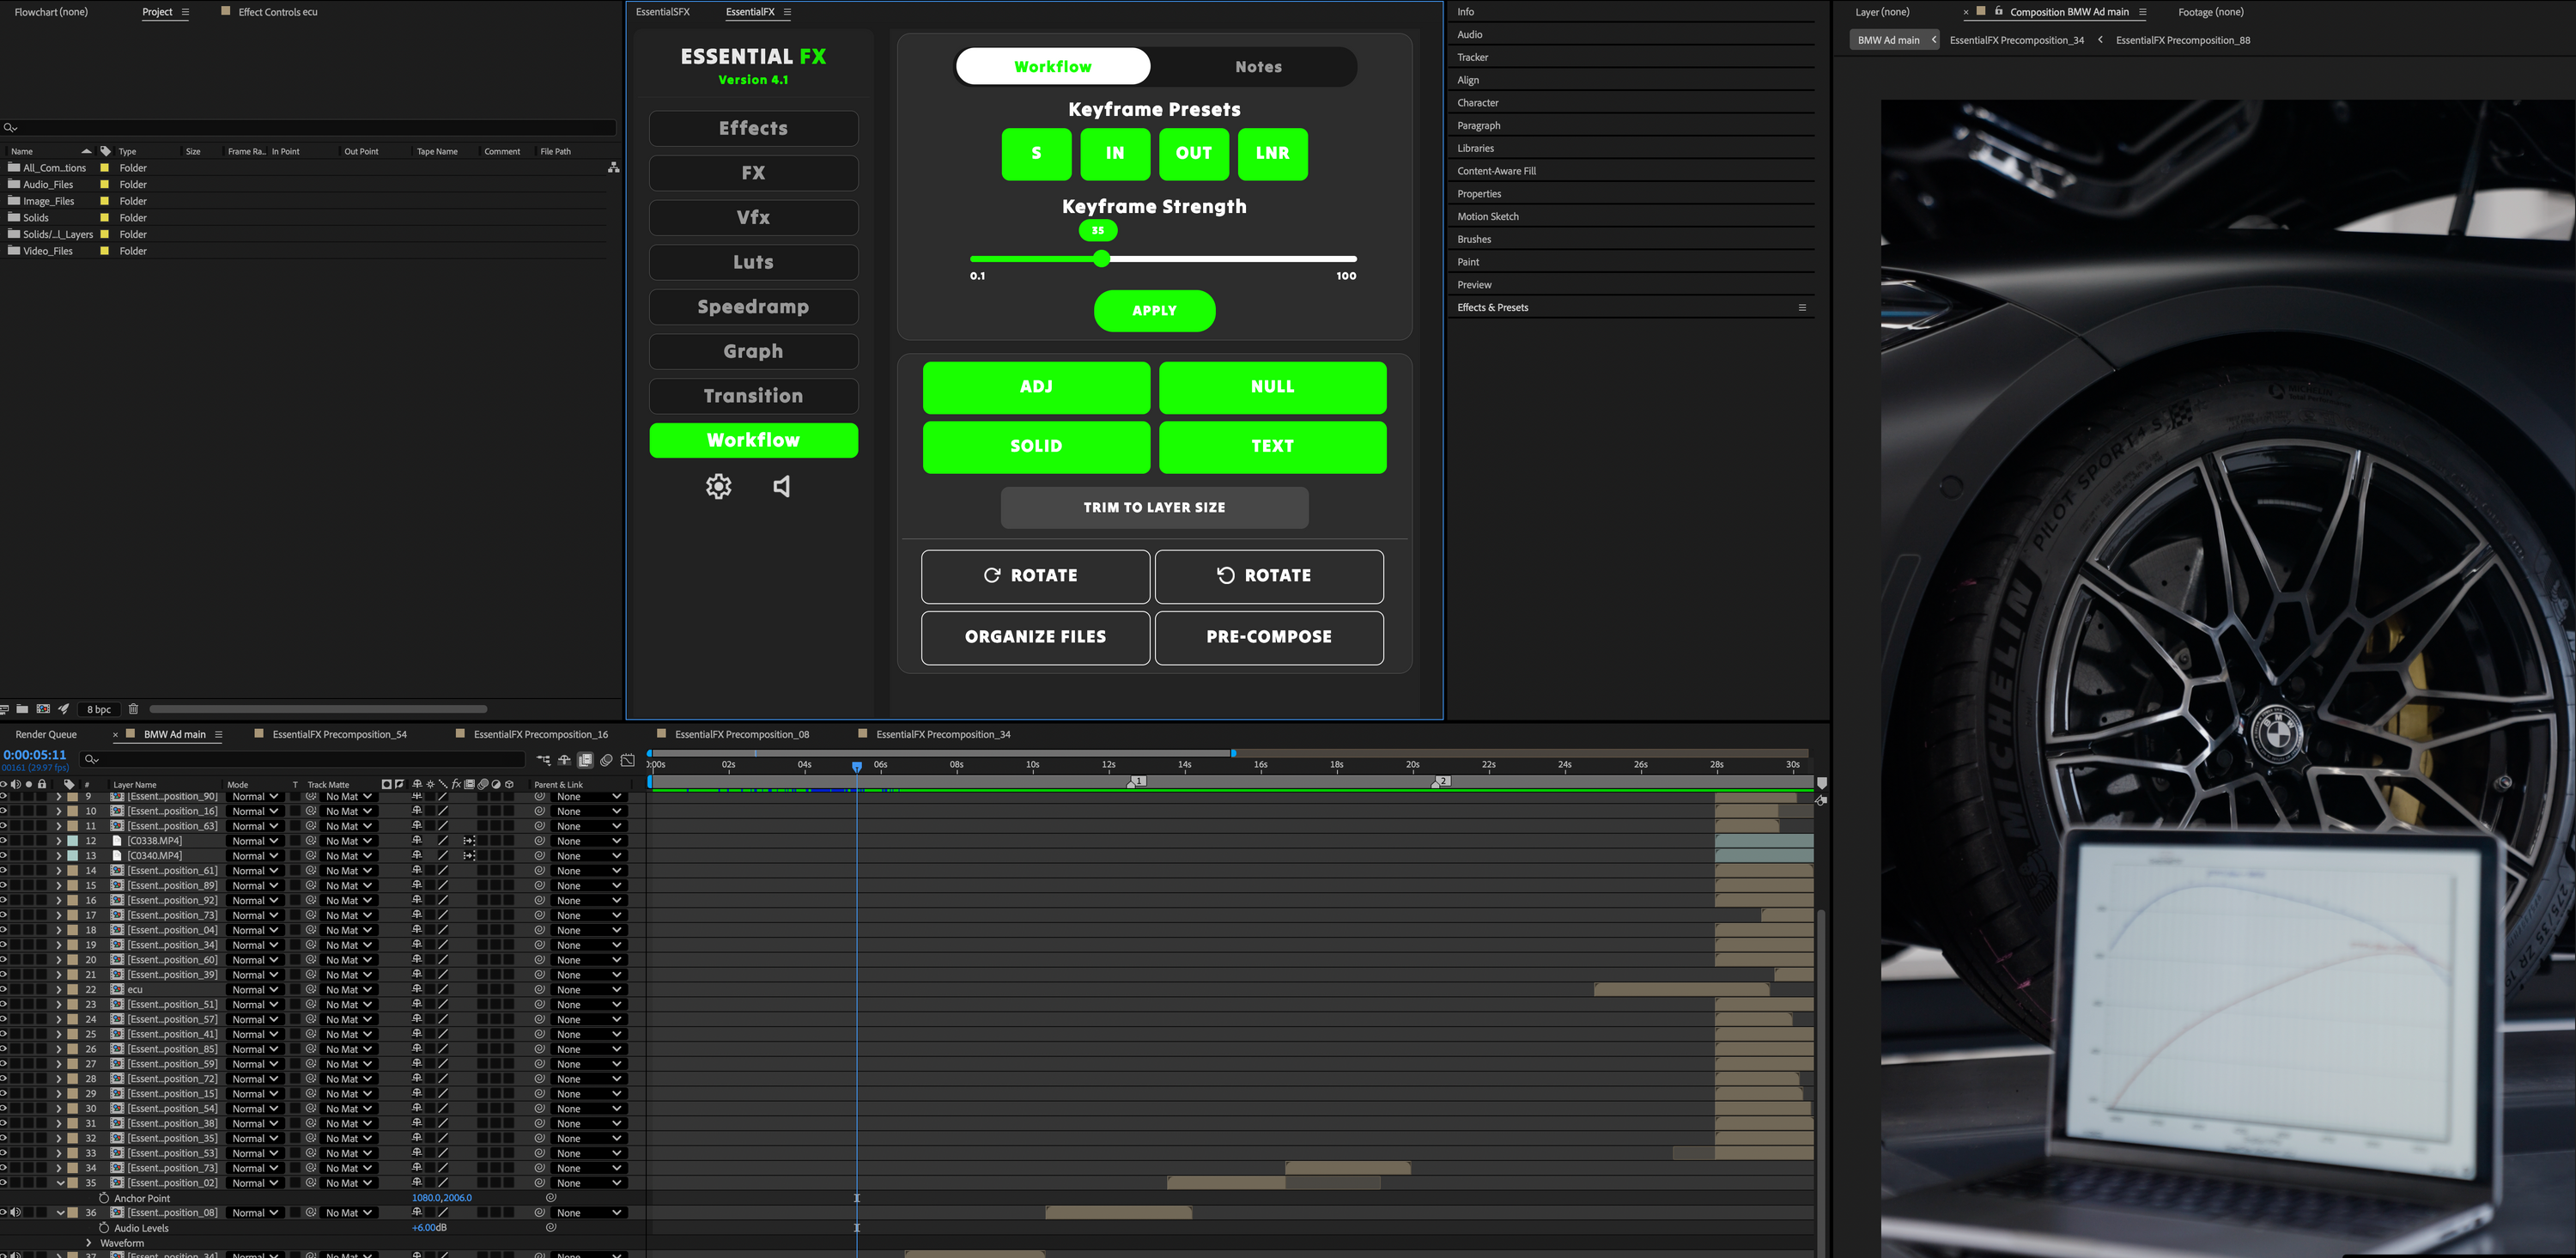Screen dimensions: 2576x1258
Task: Solo the C0340.MP4 layer
Action: click(x=29, y=856)
